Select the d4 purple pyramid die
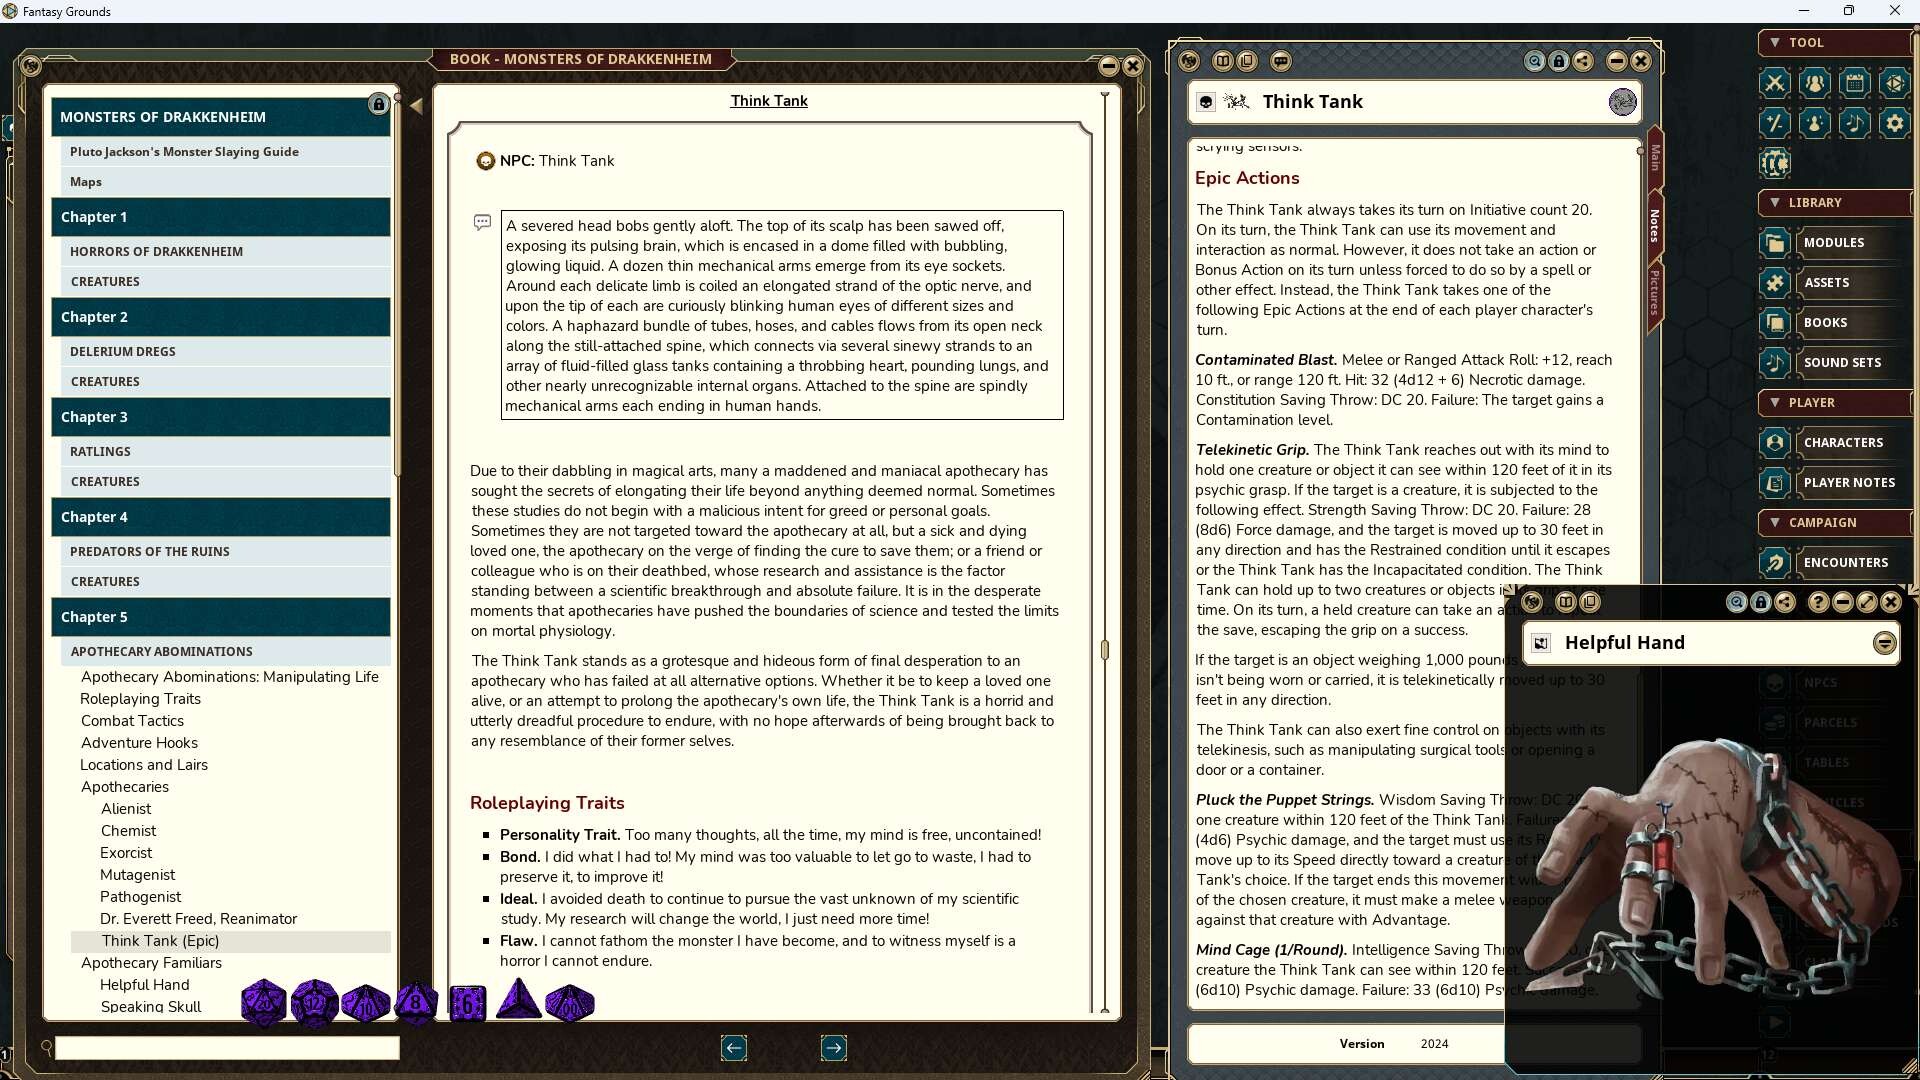Viewport: 1920px width, 1080px height. 518,999
